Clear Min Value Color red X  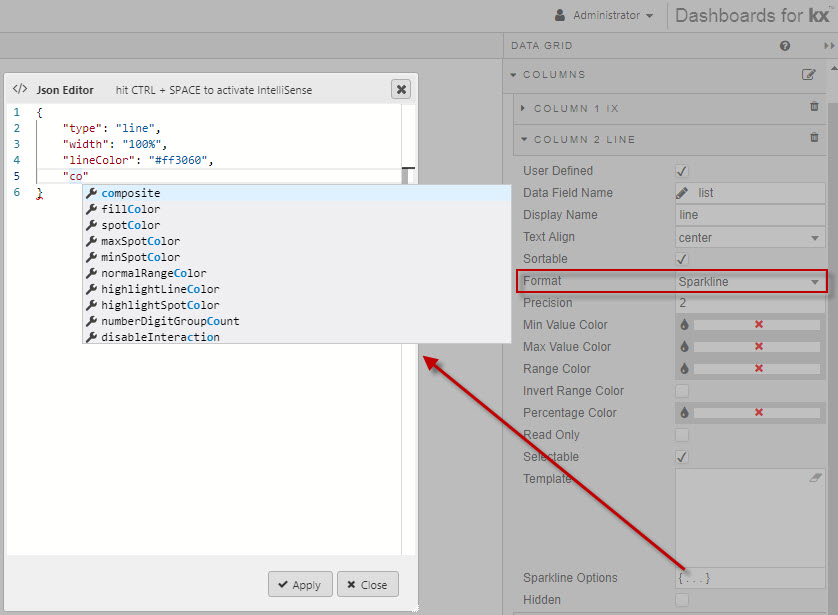coord(758,325)
